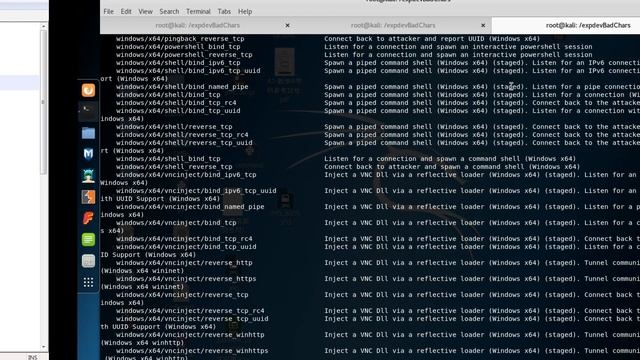The image size is (640, 360).
Task: Close the second terminal tab
Action: 483,25
